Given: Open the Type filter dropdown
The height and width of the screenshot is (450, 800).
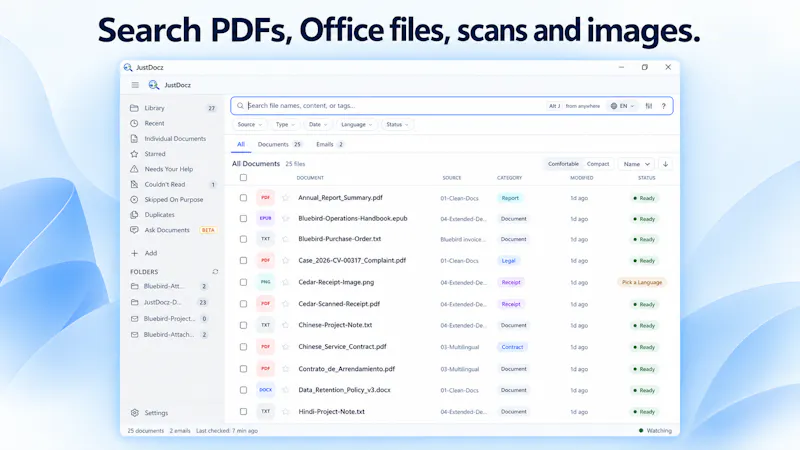Looking at the screenshot, I should (285, 124).
